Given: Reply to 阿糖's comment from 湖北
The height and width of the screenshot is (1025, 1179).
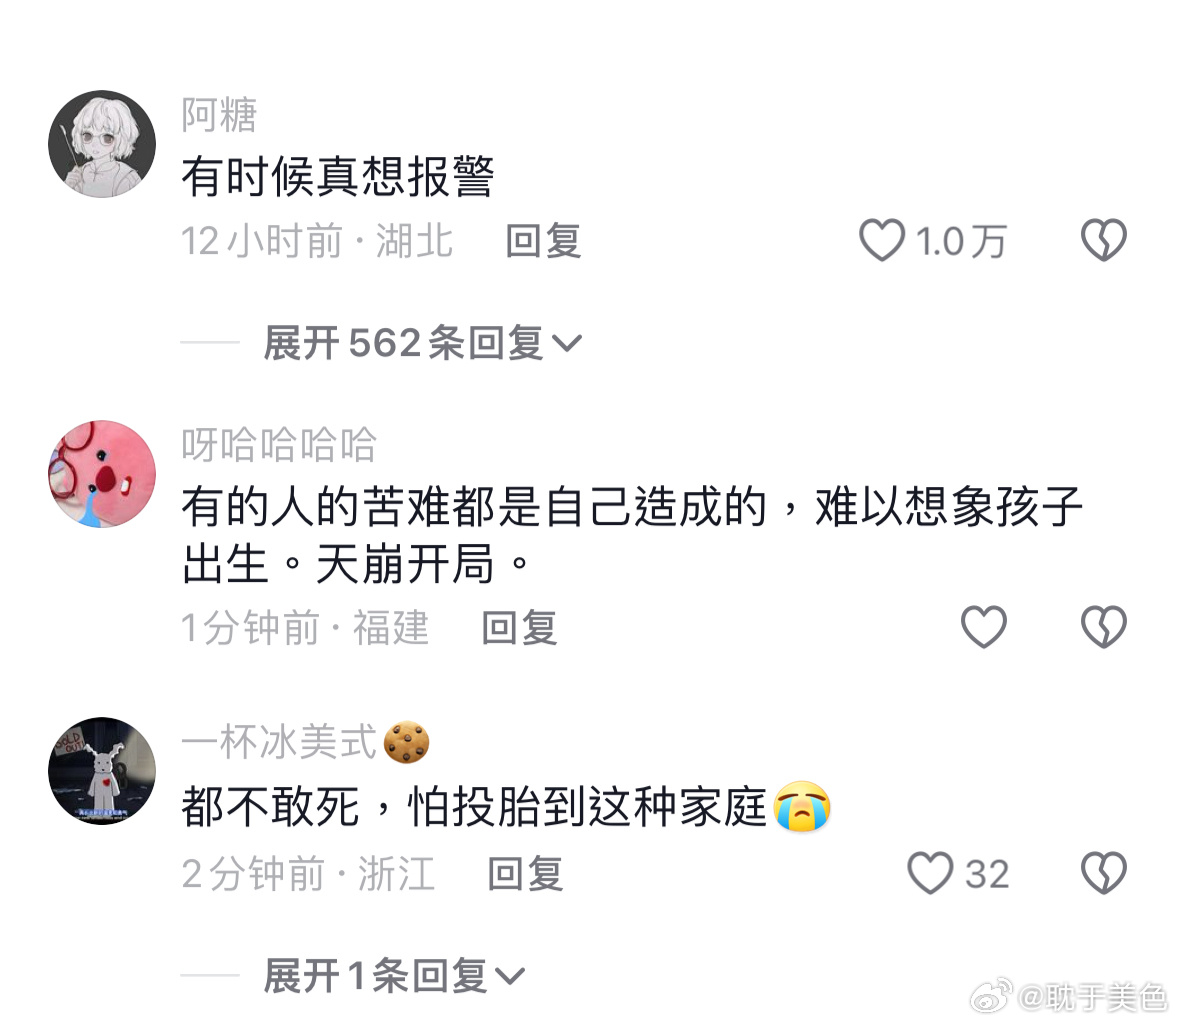Looking at the screenshot, I should 543,241.
